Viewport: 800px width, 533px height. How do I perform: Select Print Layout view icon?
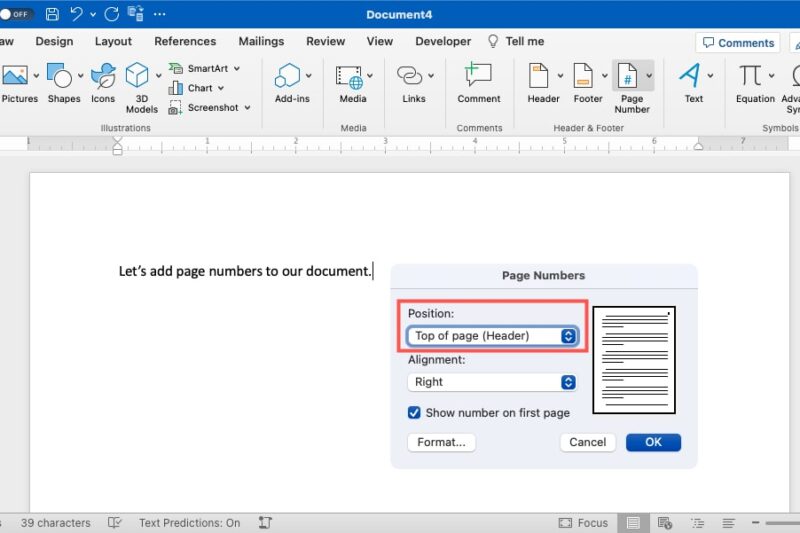point(633,523)
